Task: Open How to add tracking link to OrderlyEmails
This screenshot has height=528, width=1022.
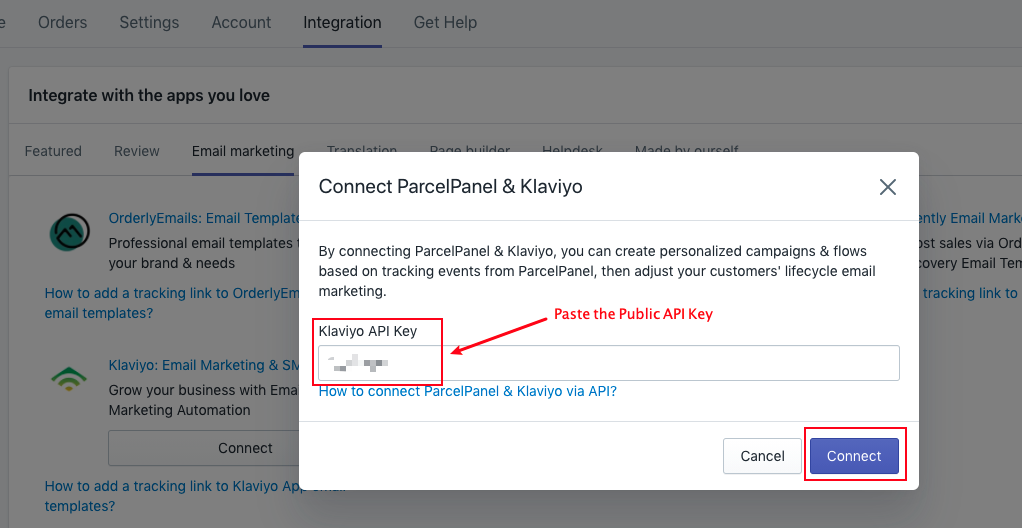Action: click(171, 303)
